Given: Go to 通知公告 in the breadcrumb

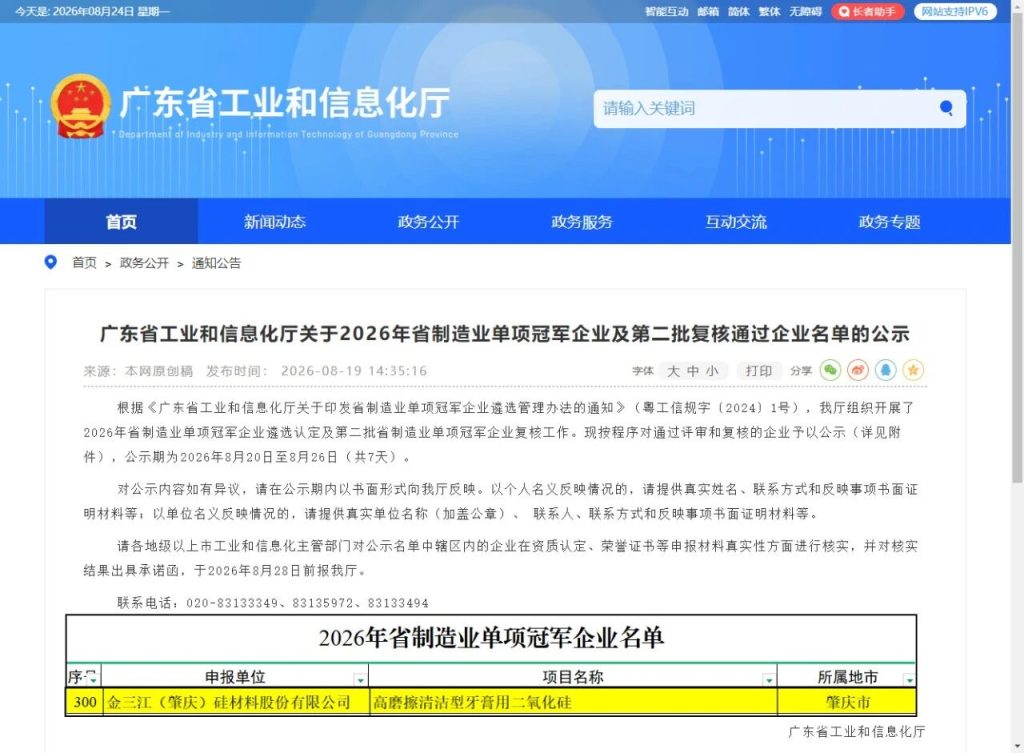Looking at the screenshot, I should 216,263.
